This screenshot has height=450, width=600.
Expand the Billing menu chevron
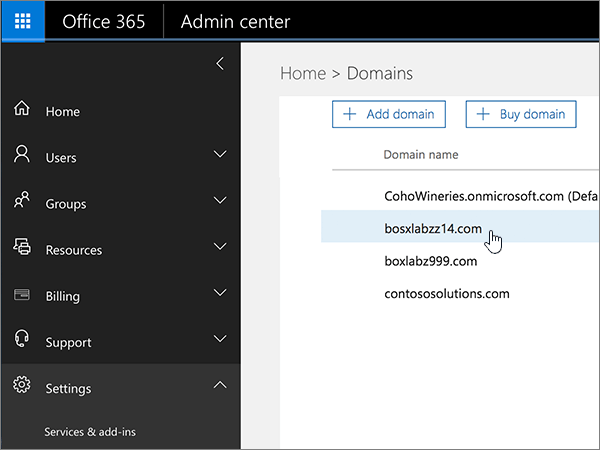pyautogui.click(x=220, y=293)
